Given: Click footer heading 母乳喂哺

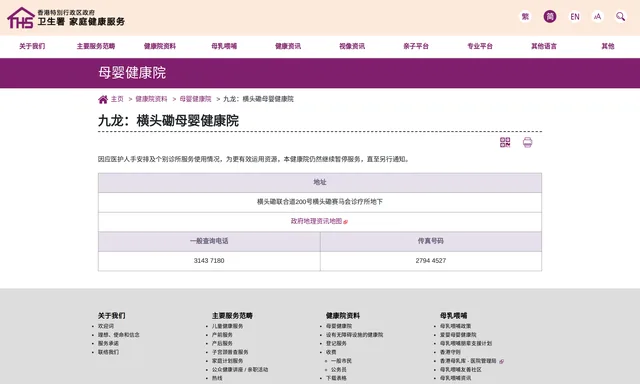Looking at the screenshot, I should point(453,315).
